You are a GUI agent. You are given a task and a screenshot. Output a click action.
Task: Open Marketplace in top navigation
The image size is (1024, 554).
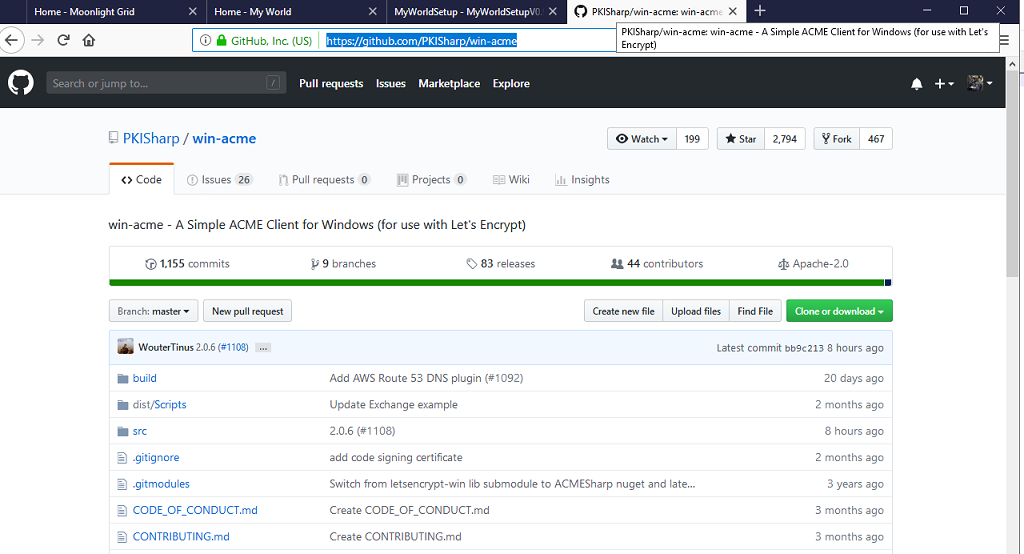click(449, 84)
